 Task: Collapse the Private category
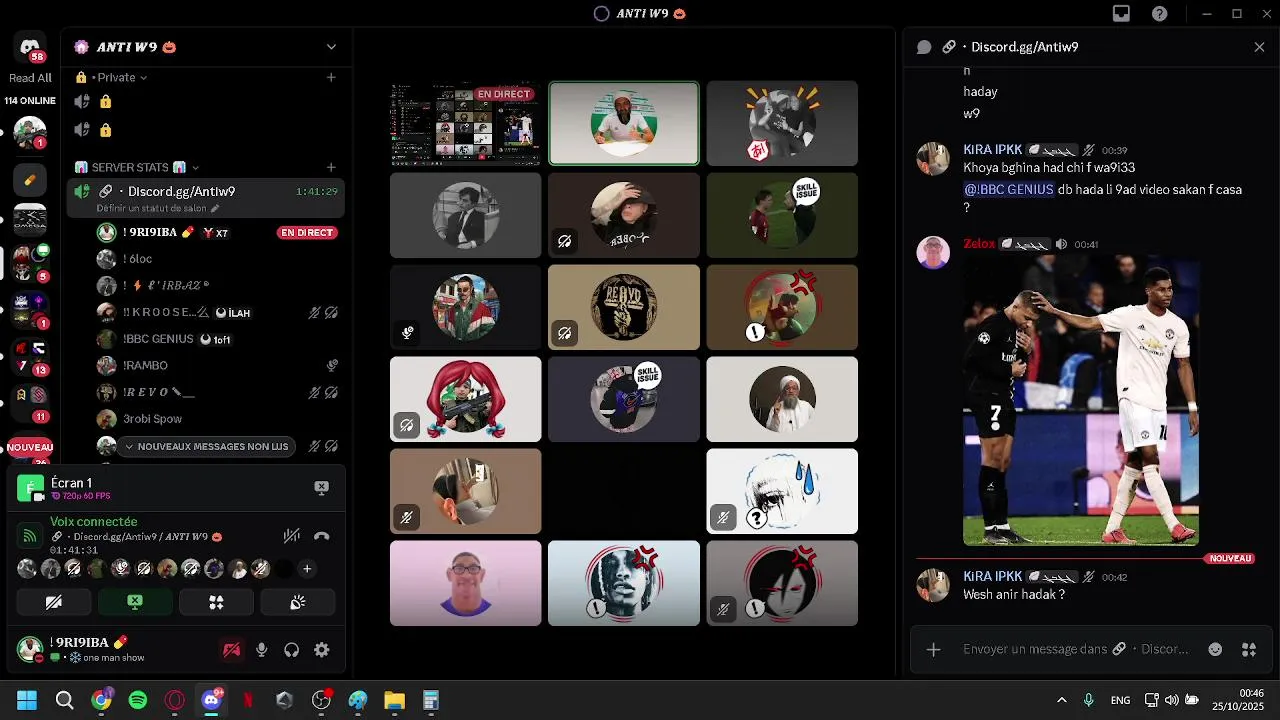tap(121, 77)
